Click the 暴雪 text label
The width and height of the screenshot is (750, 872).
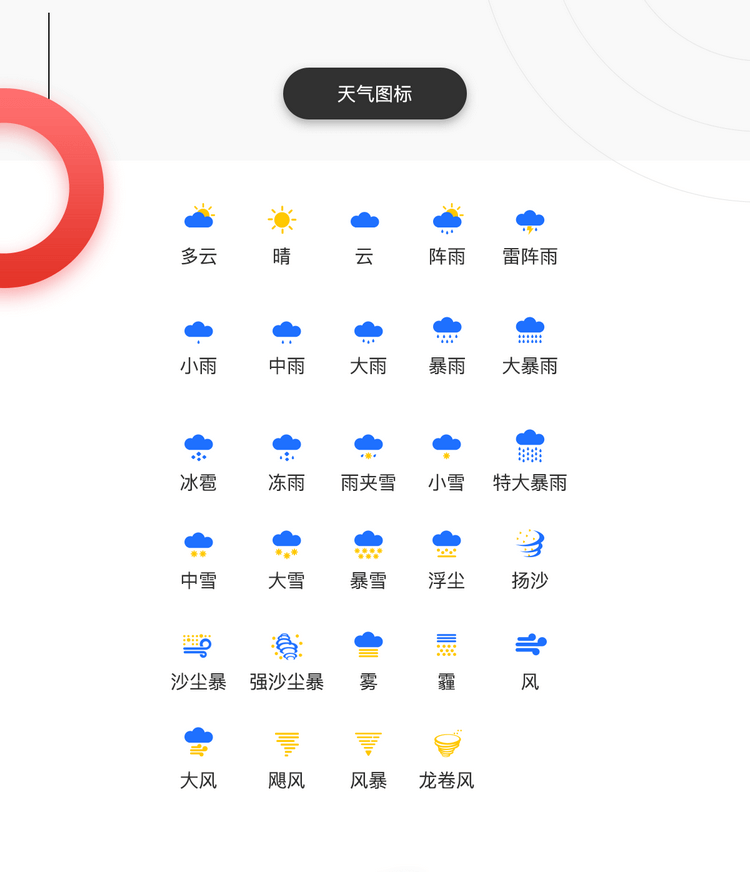(x=369, y=581)
